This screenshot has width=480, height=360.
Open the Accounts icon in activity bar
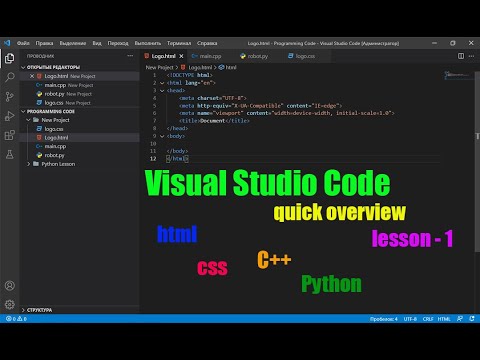pyautogui.click(x=10, y=286)
